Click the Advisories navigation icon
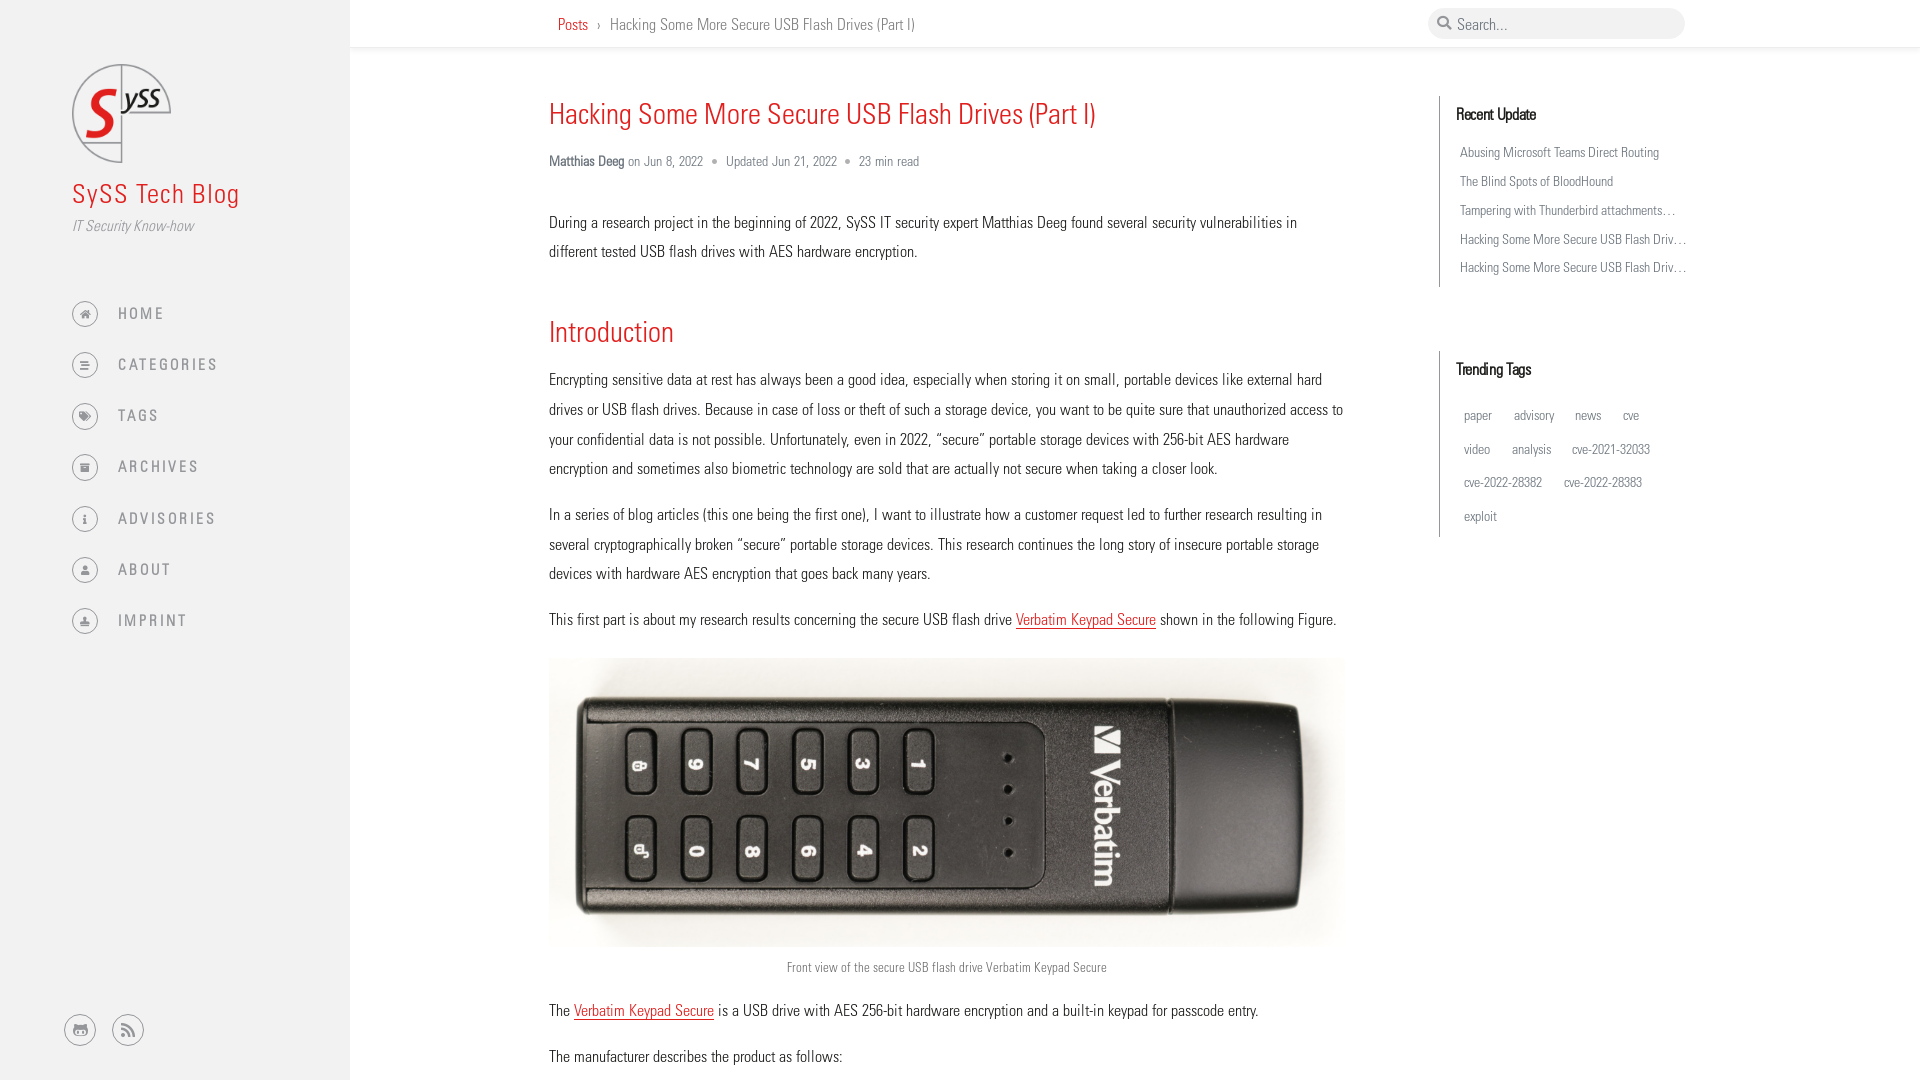 (83, 517)
